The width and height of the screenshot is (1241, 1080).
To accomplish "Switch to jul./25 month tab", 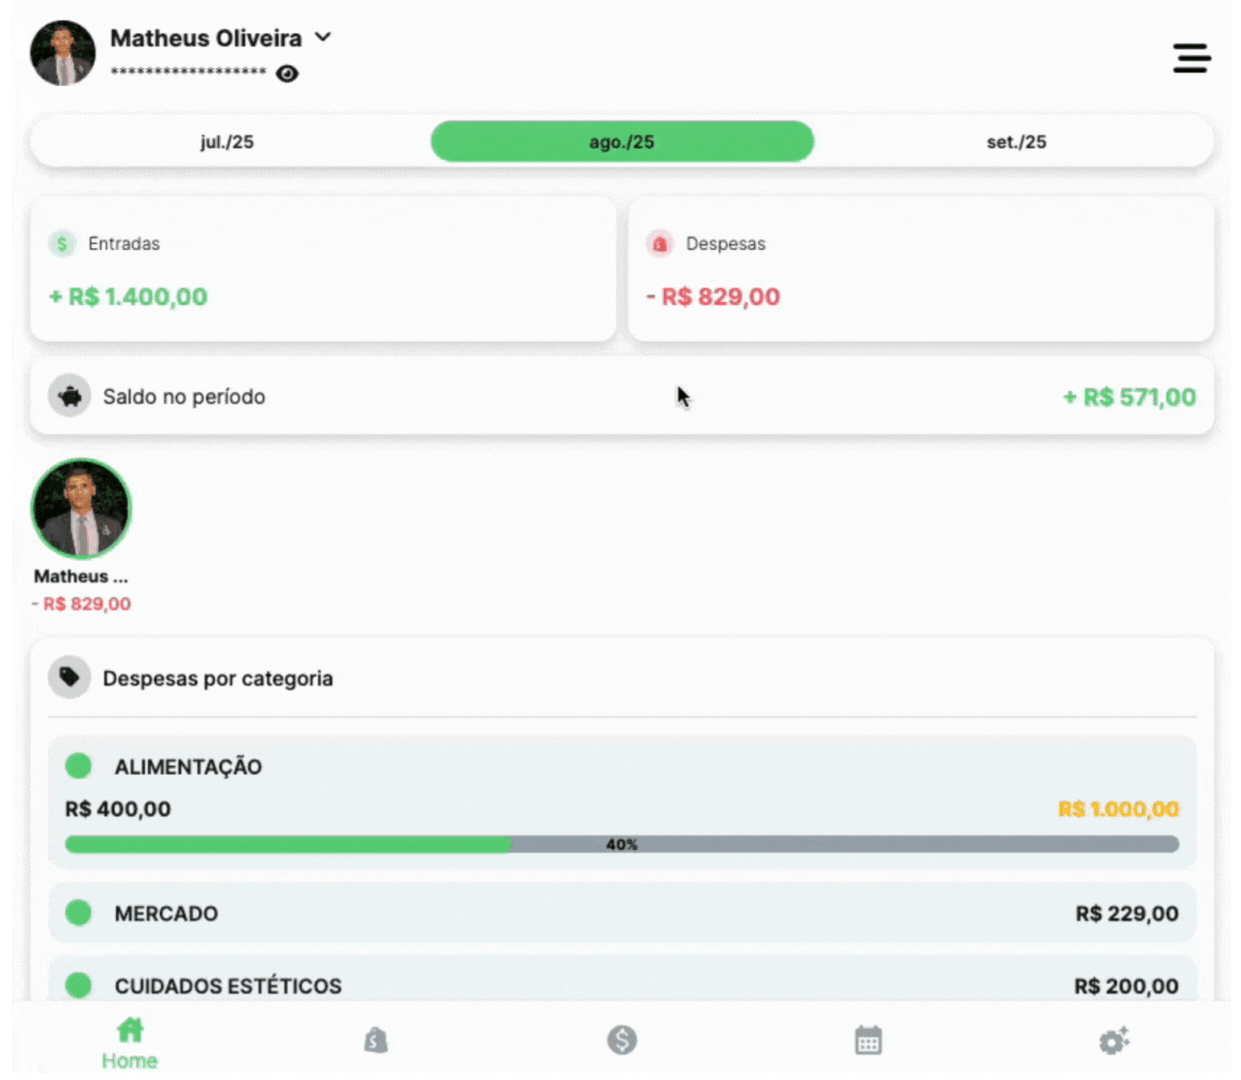I will 227,142.
